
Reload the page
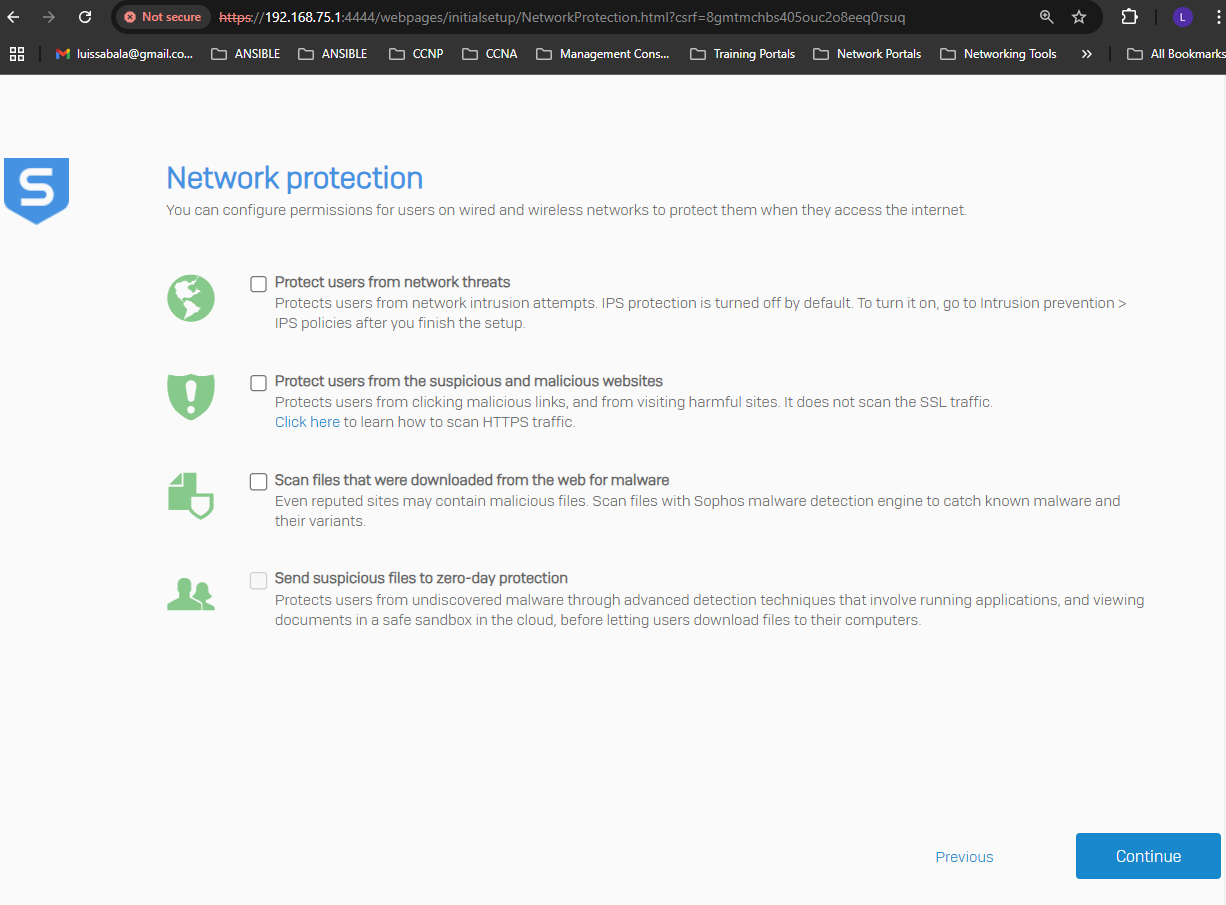click(85, 17)
